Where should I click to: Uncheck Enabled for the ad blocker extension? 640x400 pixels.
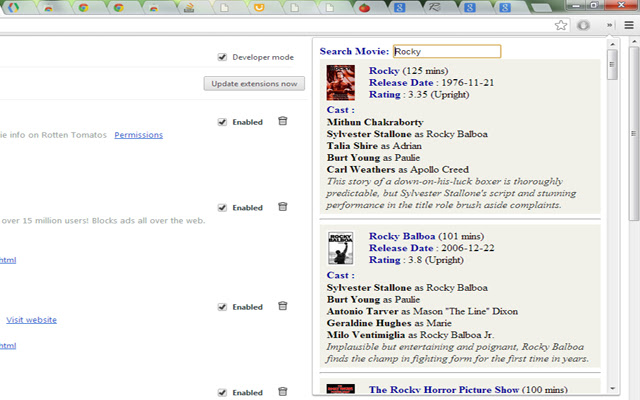(222, 208)
